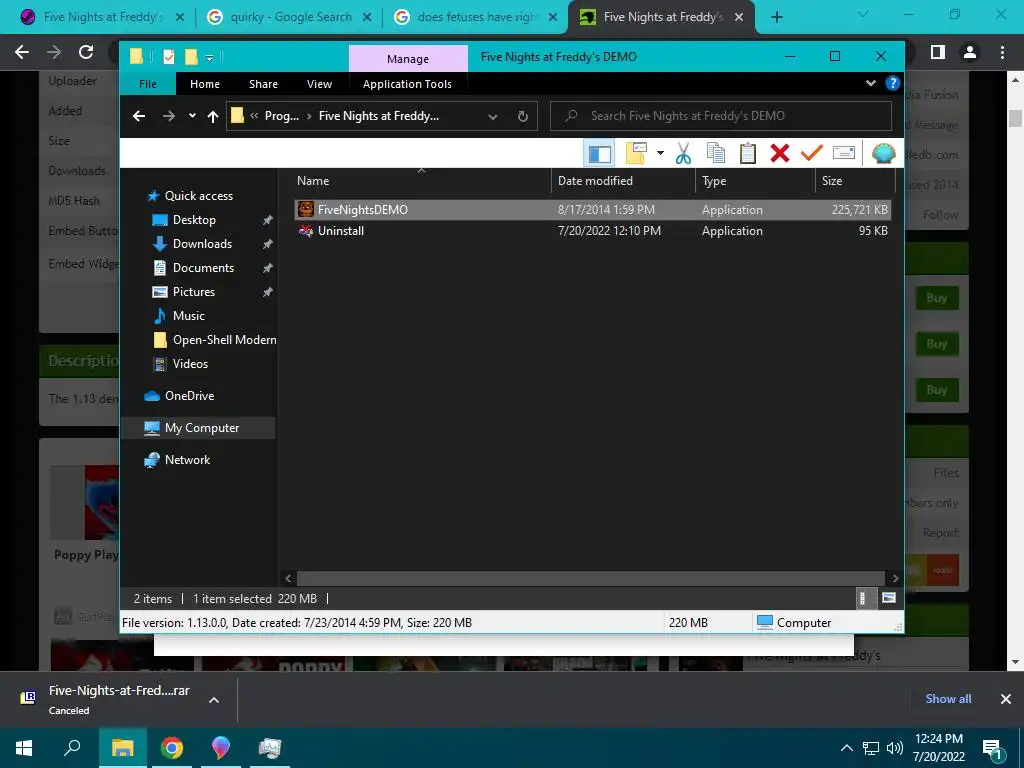Toggle the navigation pane toolbar button
The width and height of the screenshot is (1024, 768).
coord(600,153)
